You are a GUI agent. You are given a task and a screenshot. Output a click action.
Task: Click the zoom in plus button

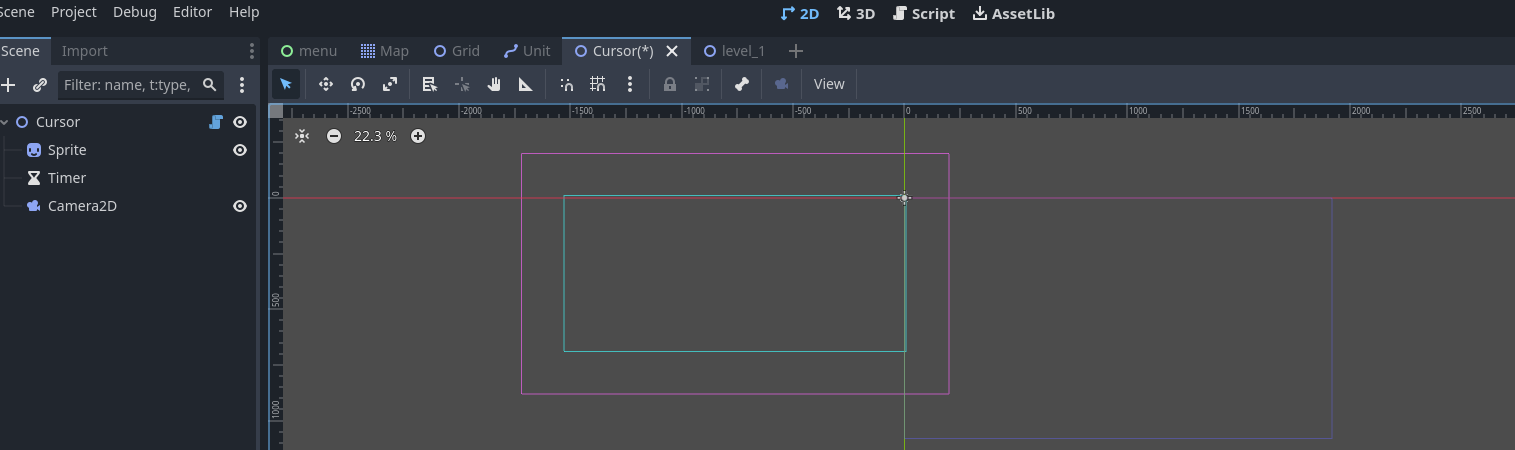tap(418, 136)
